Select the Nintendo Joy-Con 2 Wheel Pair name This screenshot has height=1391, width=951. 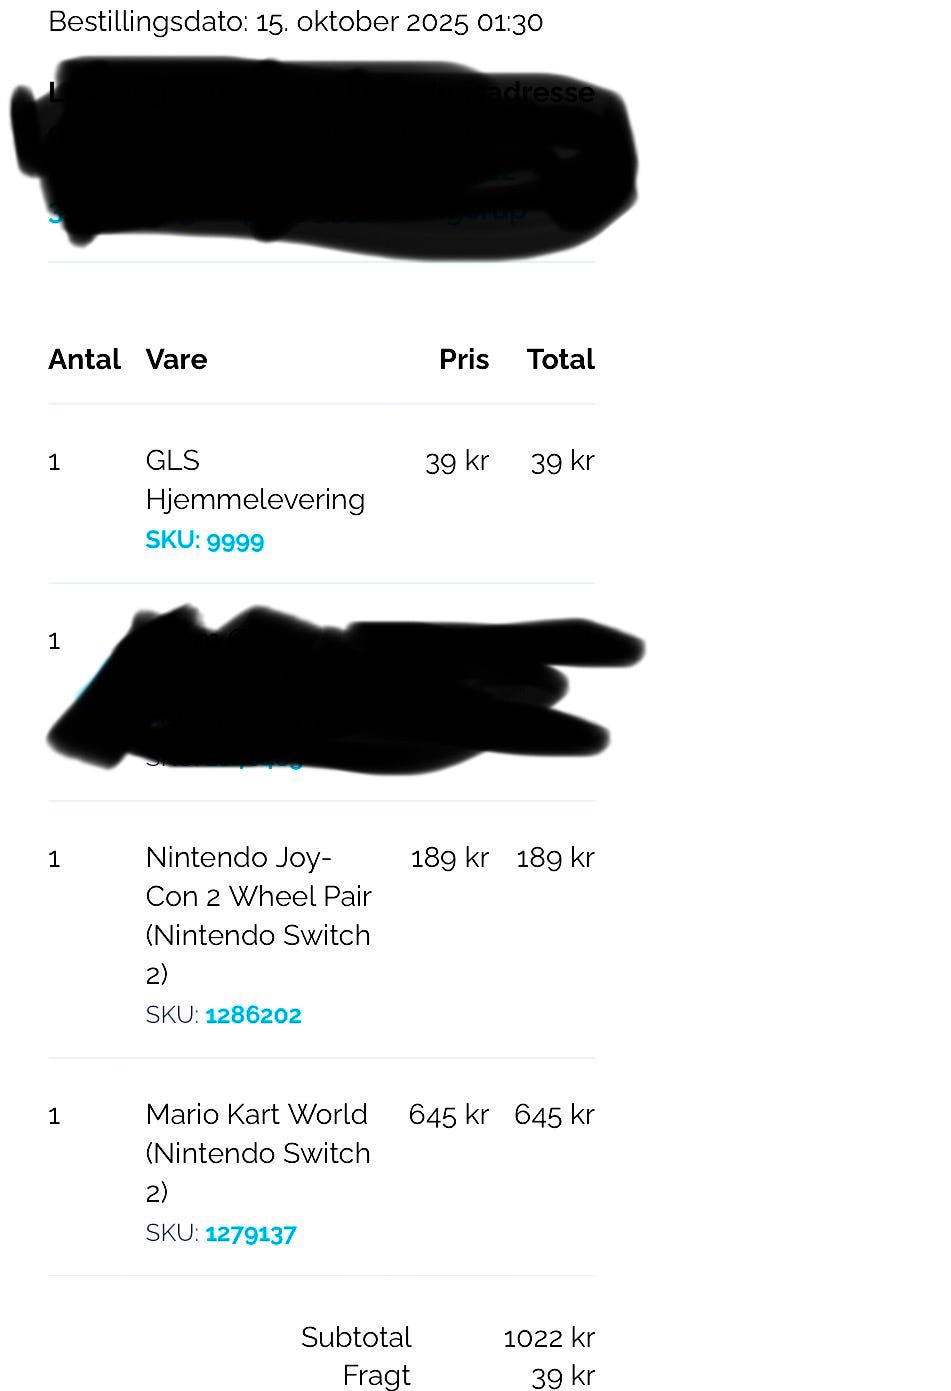pos(258,915)
